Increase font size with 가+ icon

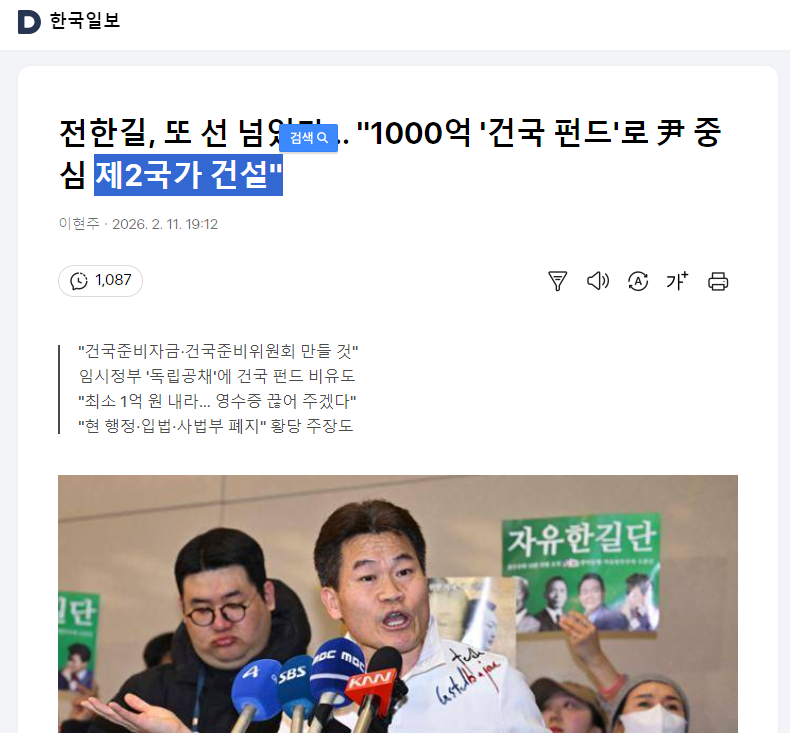677,281
